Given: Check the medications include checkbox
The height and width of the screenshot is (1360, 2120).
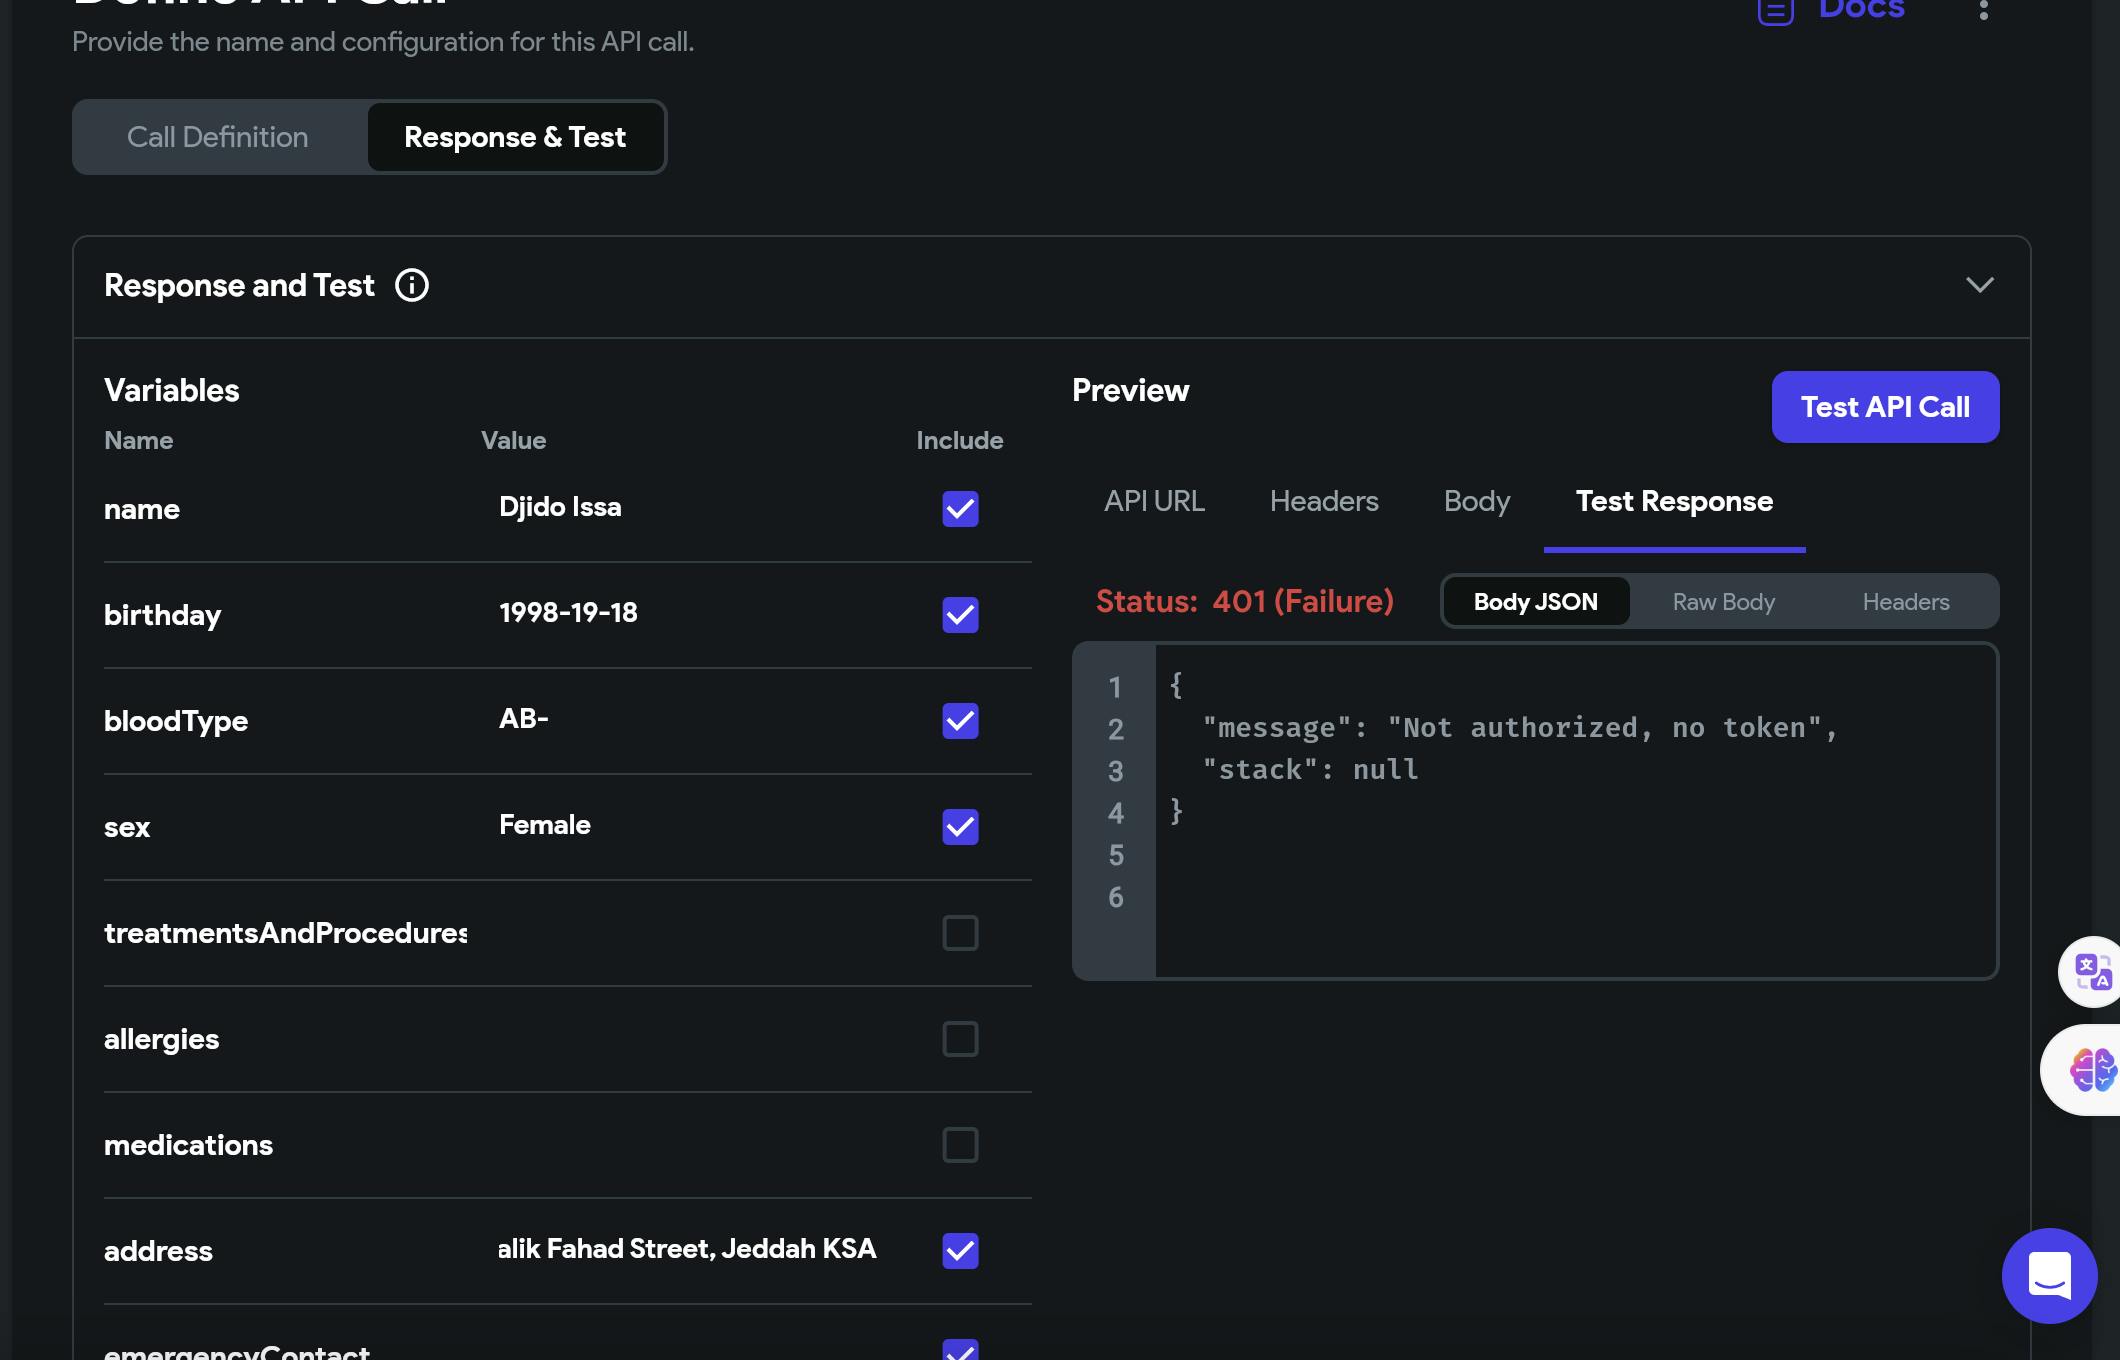Looking at the screenshot, I should [960, 1145].
